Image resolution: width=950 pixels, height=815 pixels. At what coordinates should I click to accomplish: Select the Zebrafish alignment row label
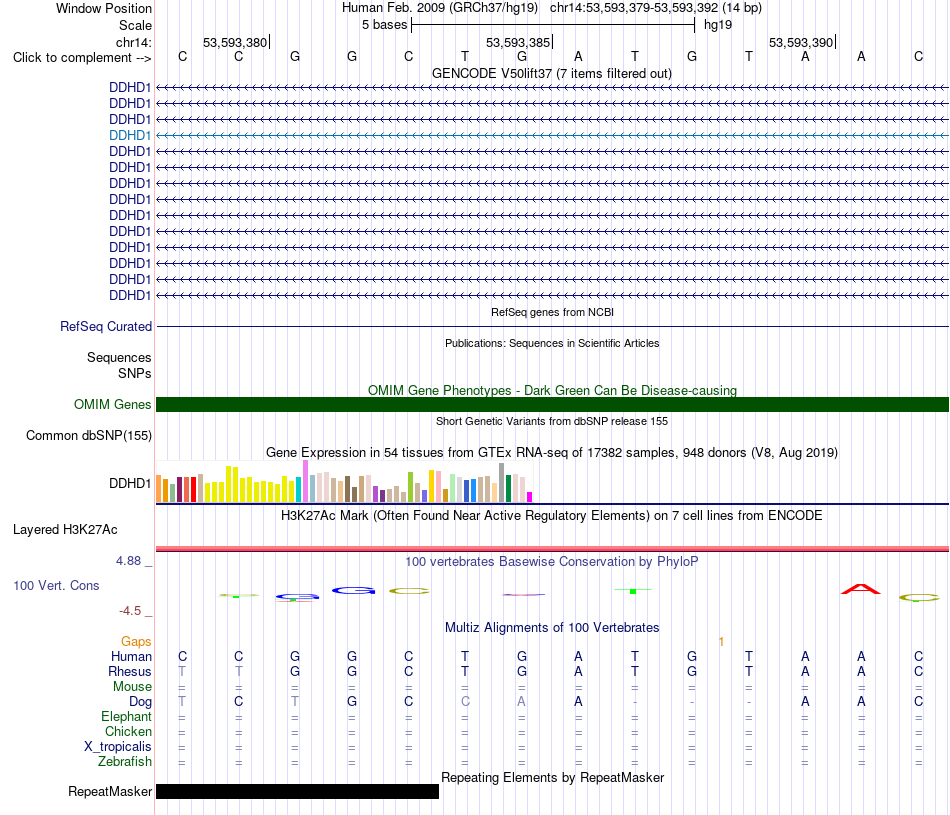pyautogui.click(x=125, y=762)
